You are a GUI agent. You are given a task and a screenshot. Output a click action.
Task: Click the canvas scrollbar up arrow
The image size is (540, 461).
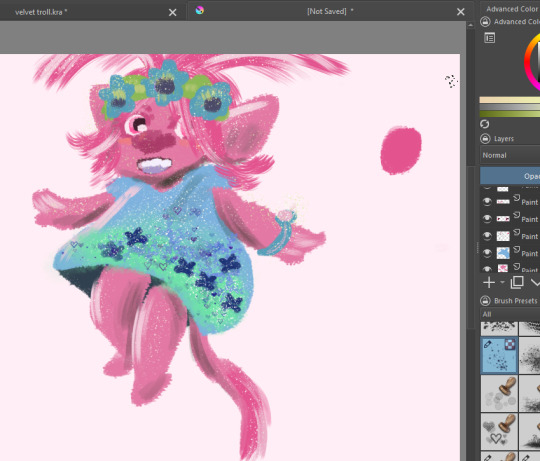tap(470, 25)
